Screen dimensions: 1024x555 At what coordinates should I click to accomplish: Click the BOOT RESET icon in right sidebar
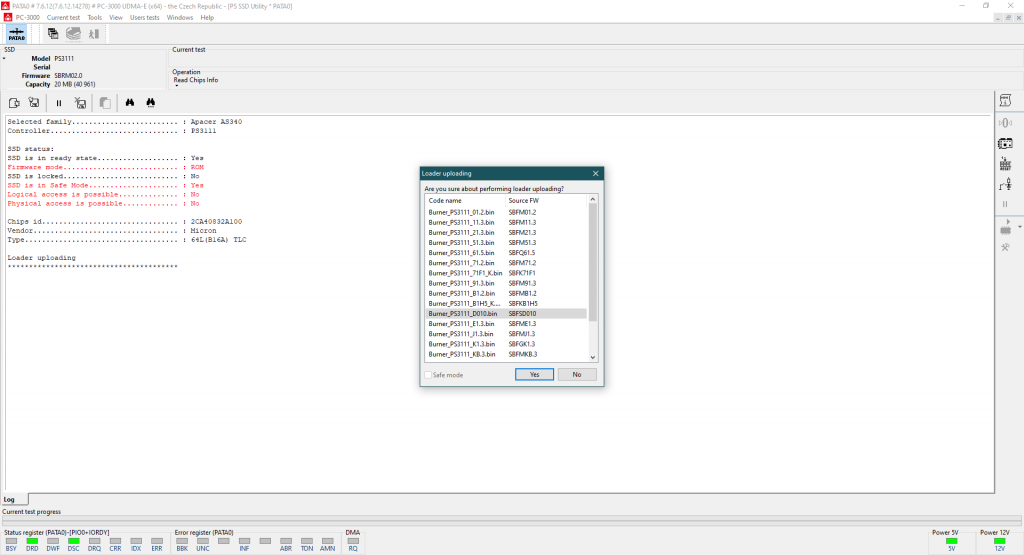(x=1005, y=164)
